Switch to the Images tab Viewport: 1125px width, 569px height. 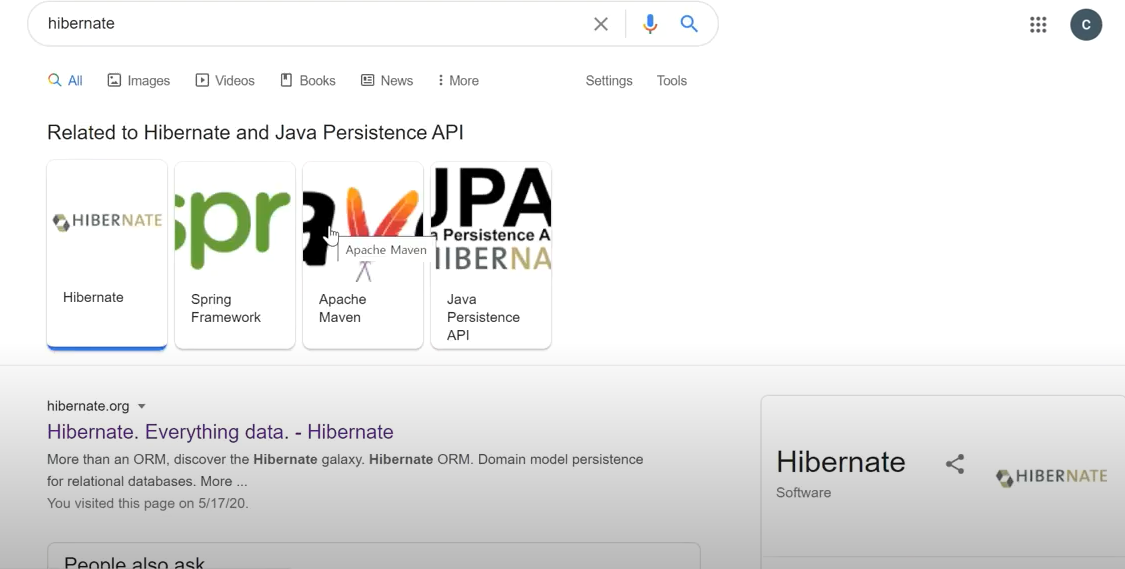138,80
